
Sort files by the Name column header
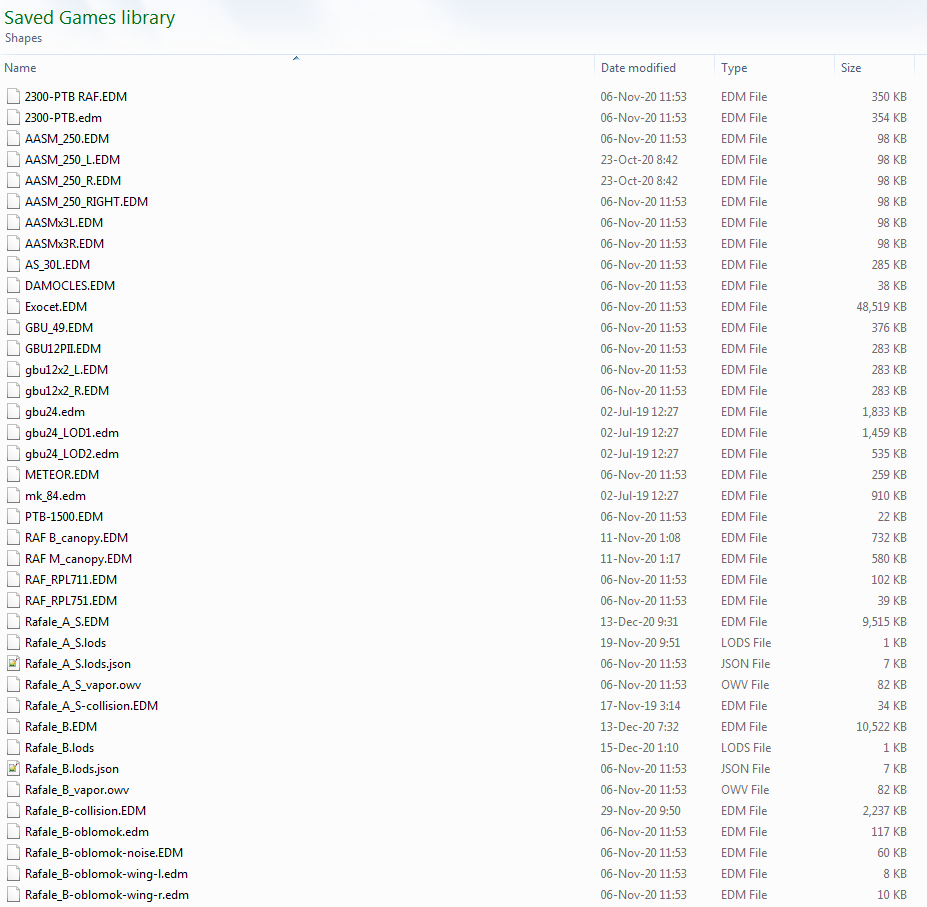(20, 68)
